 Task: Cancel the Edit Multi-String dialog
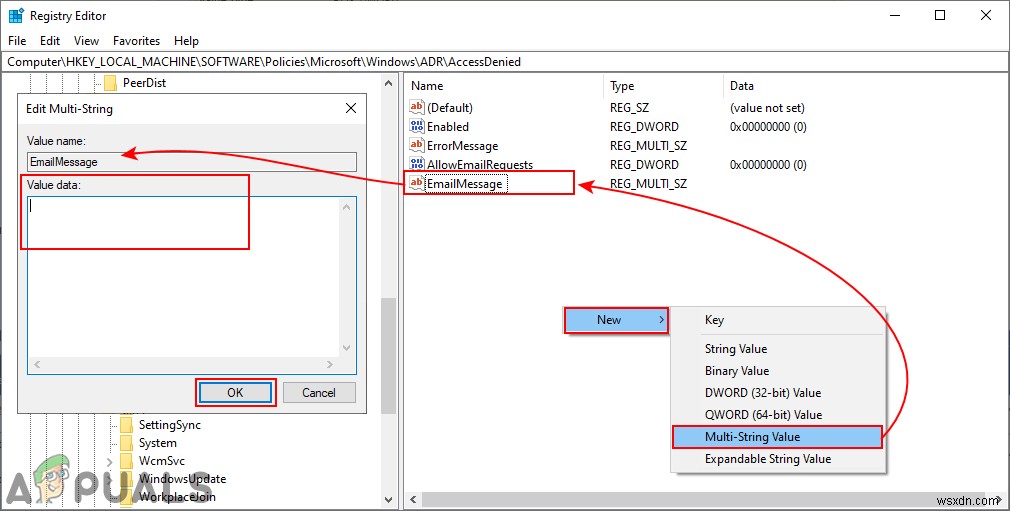pyautogui.click(x=319, y=392)
